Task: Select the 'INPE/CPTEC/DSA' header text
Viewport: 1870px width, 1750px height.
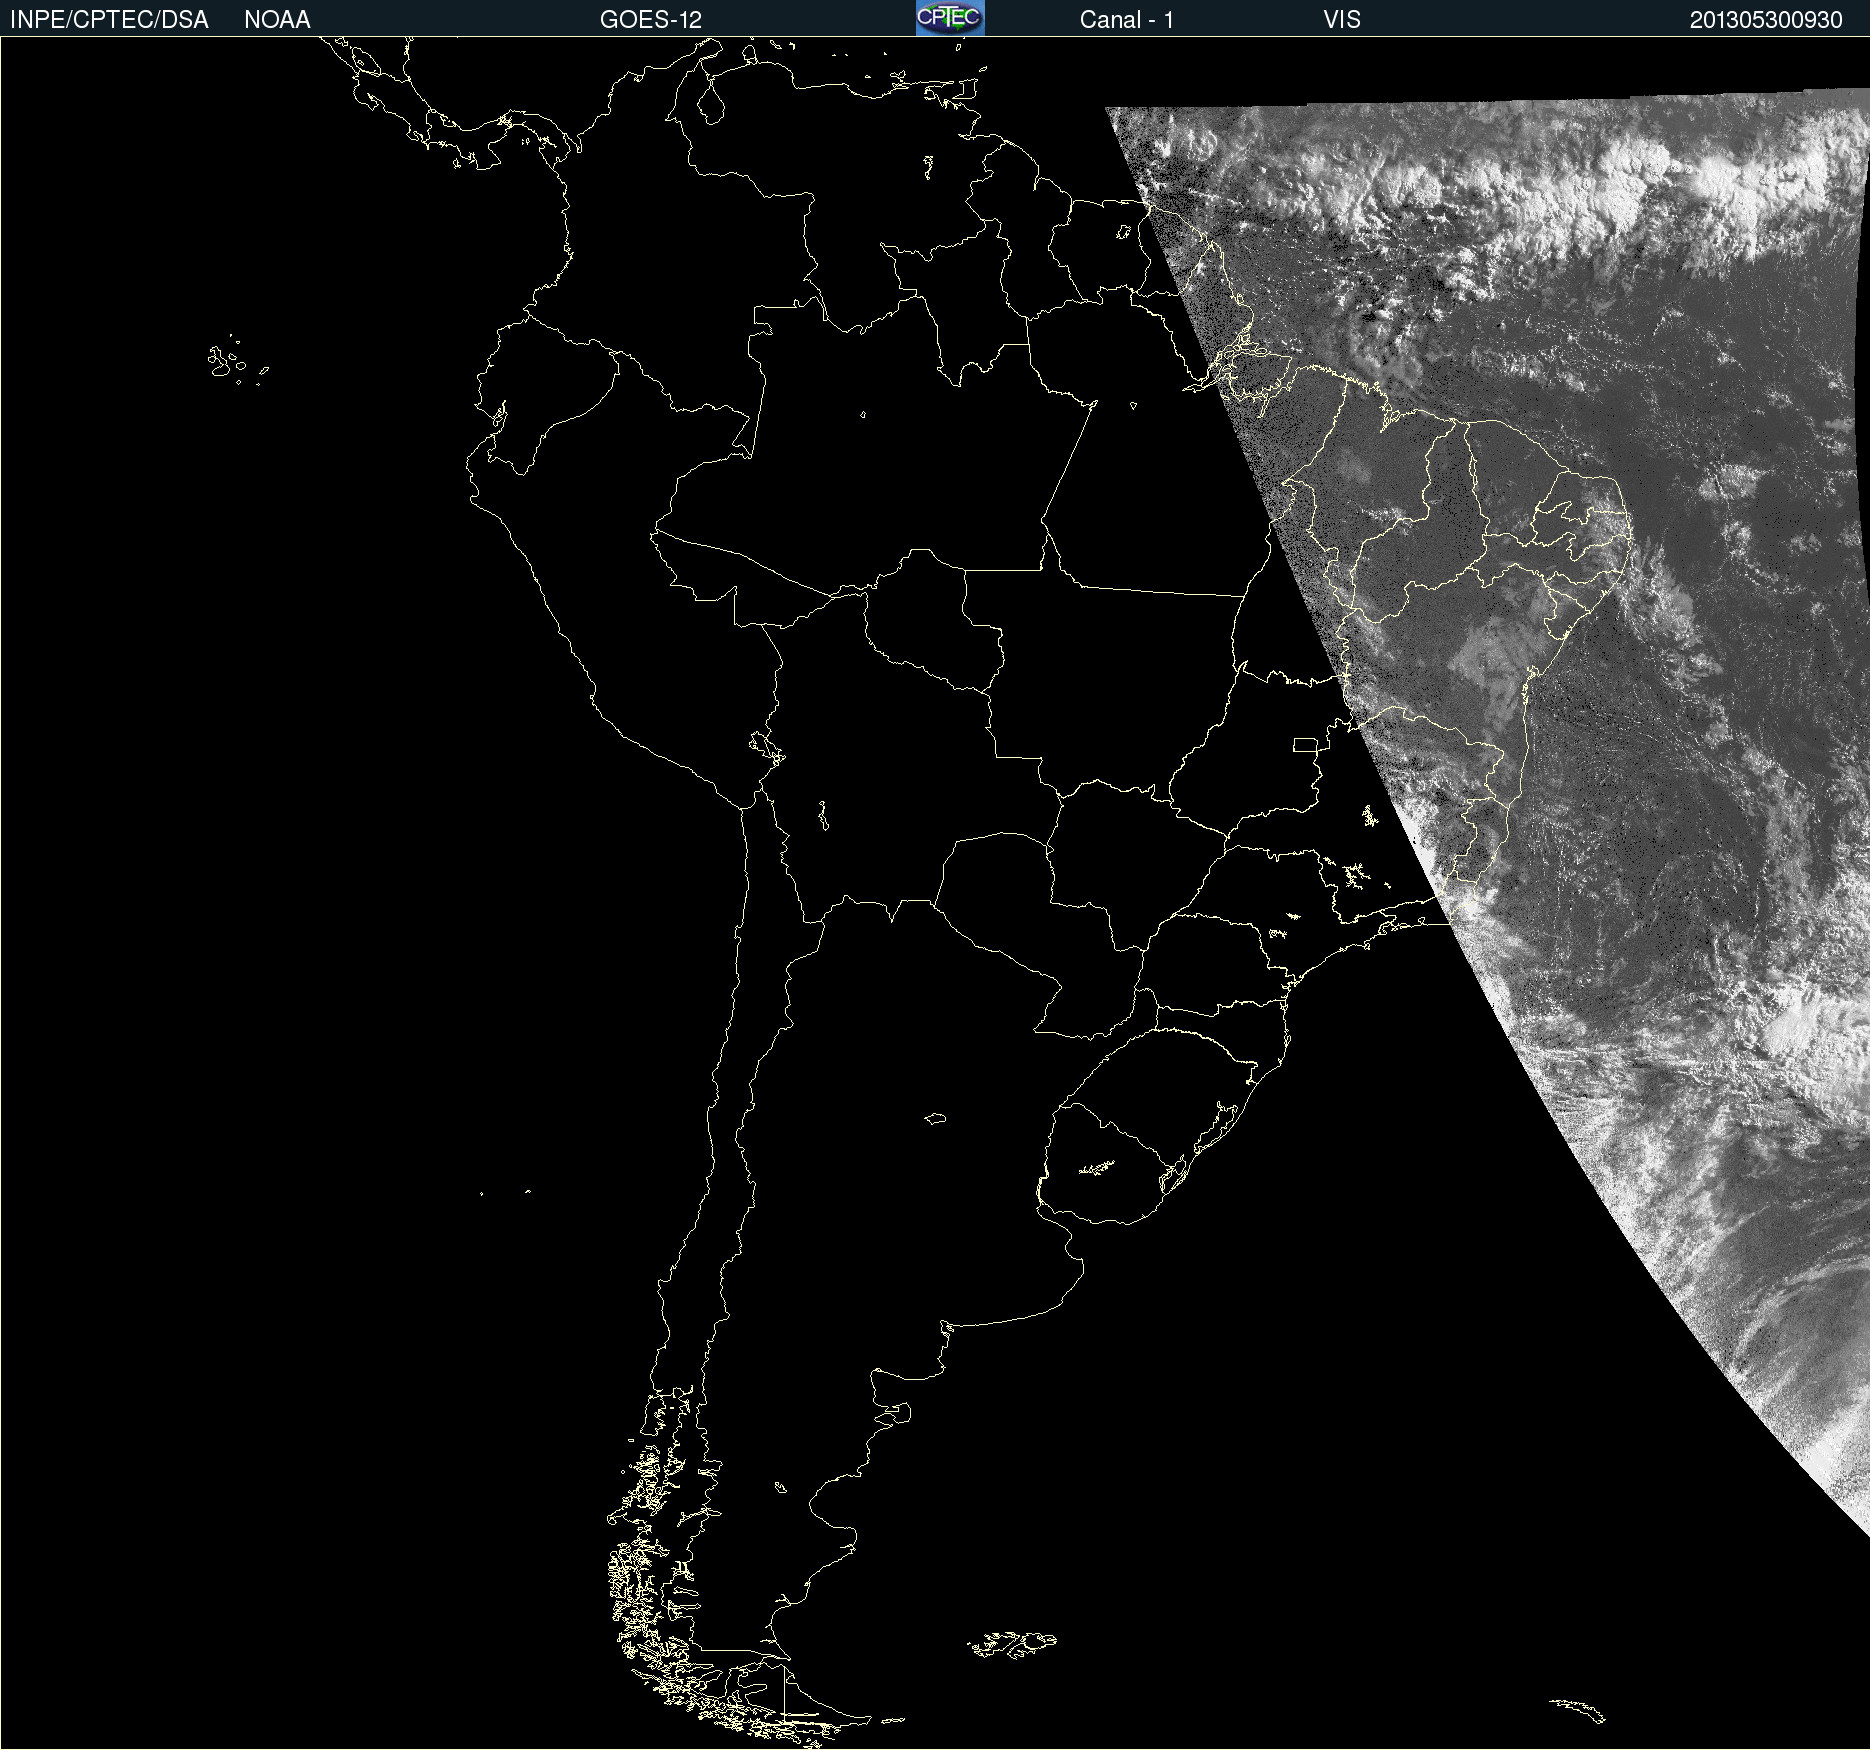Action: click(x=109, y=20)
